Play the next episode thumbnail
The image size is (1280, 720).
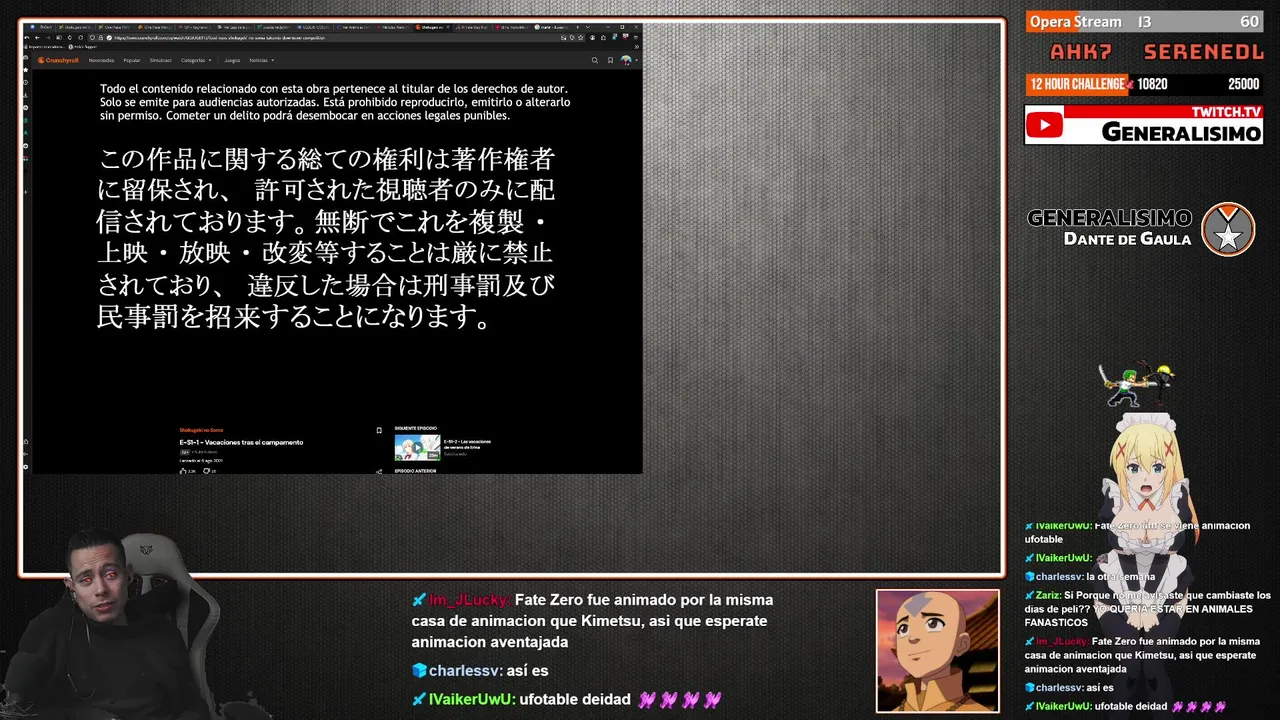pyautogui.click(x=417, y=447)
